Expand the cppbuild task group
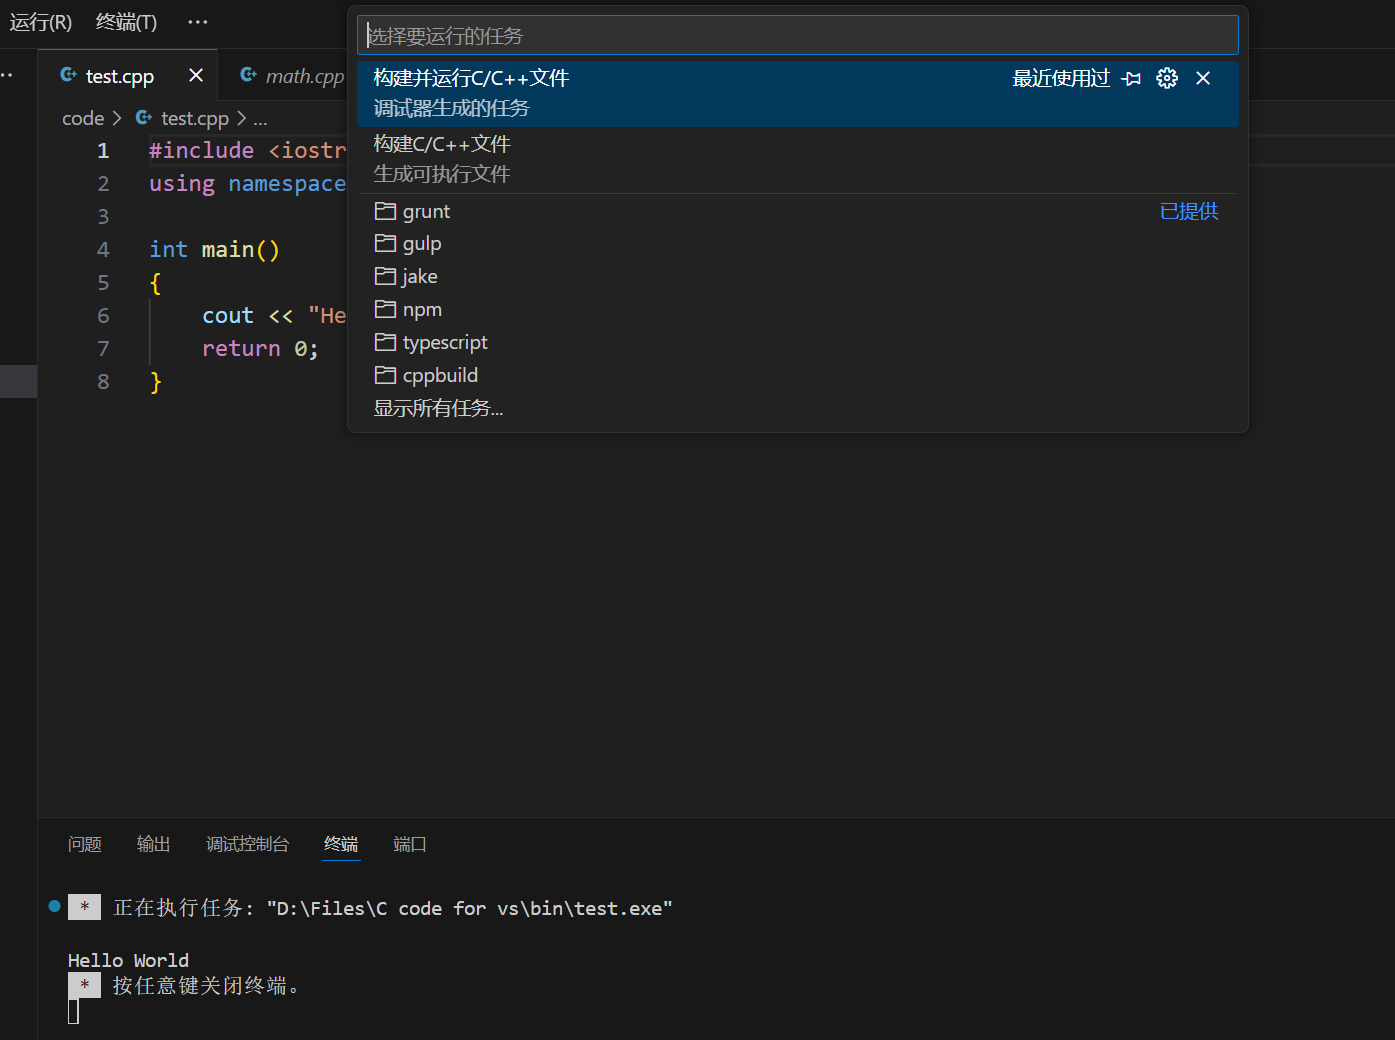This screenshot has height=1040, width=1395. click(x=439, y=376)
